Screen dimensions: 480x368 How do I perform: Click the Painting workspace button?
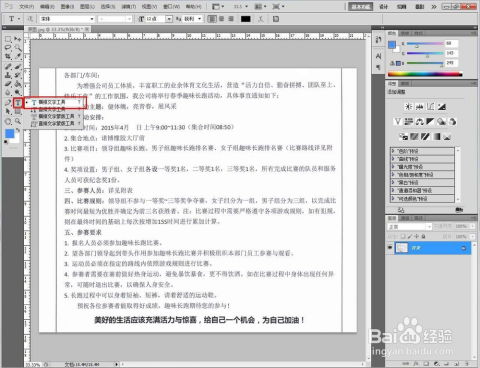pyautogui.click(x=401, y=6)
